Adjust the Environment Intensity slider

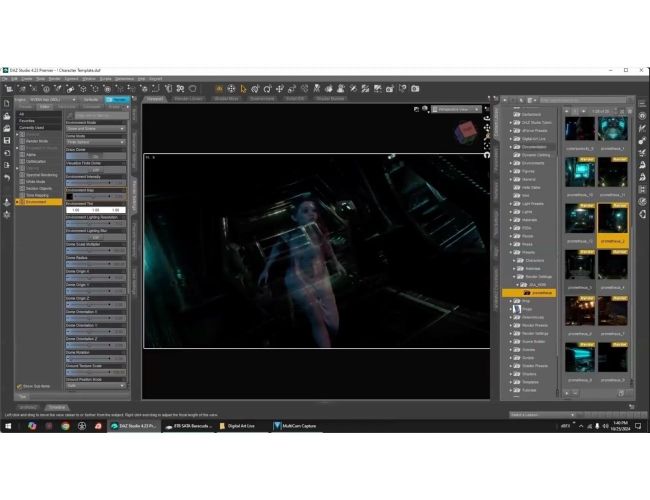click(x=96, y=183)
